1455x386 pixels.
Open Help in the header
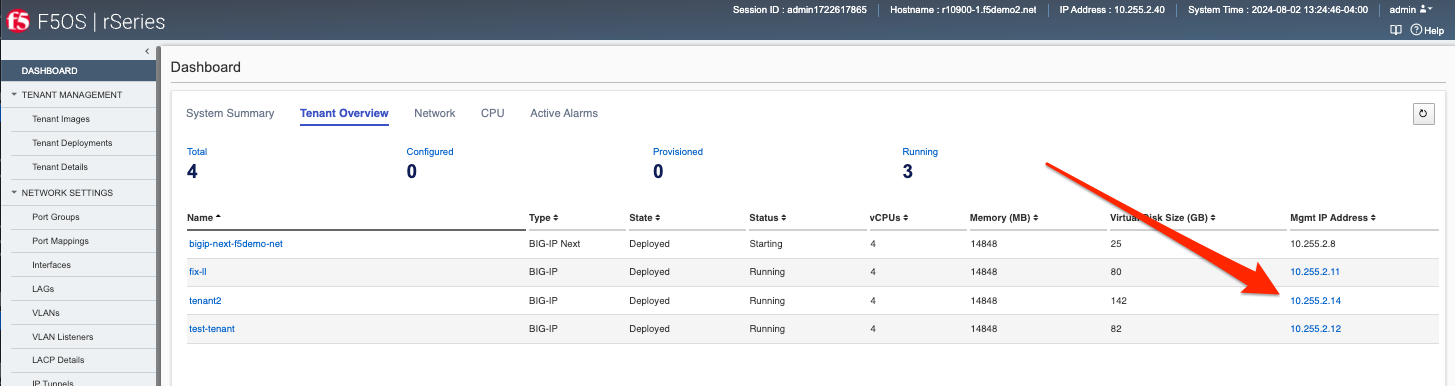coord(1427,31)
